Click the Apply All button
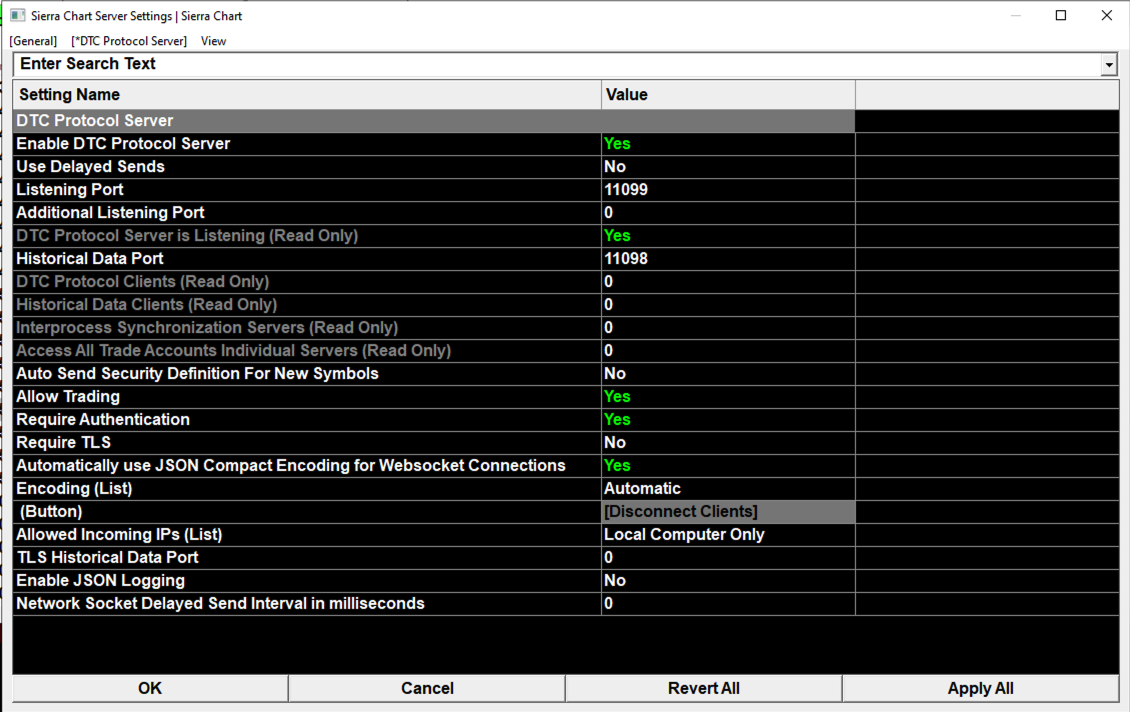Screen dimensions: 1130x712 (x=980, y=688)
